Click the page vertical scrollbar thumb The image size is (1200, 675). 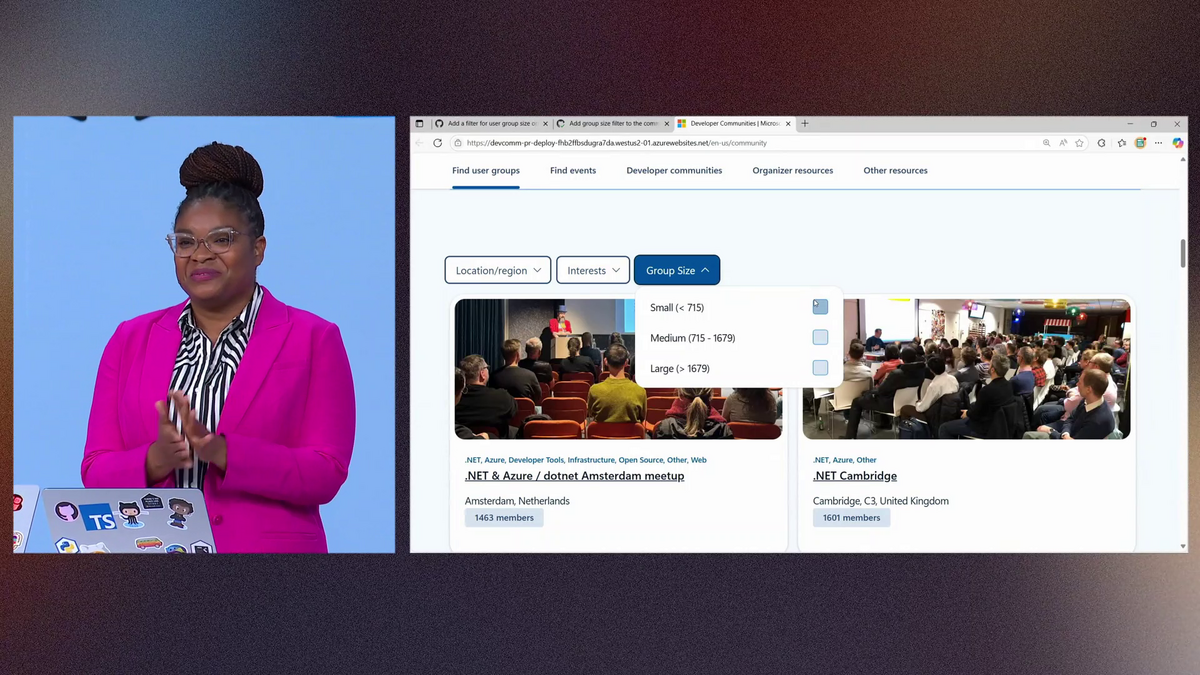point(1184,253)
